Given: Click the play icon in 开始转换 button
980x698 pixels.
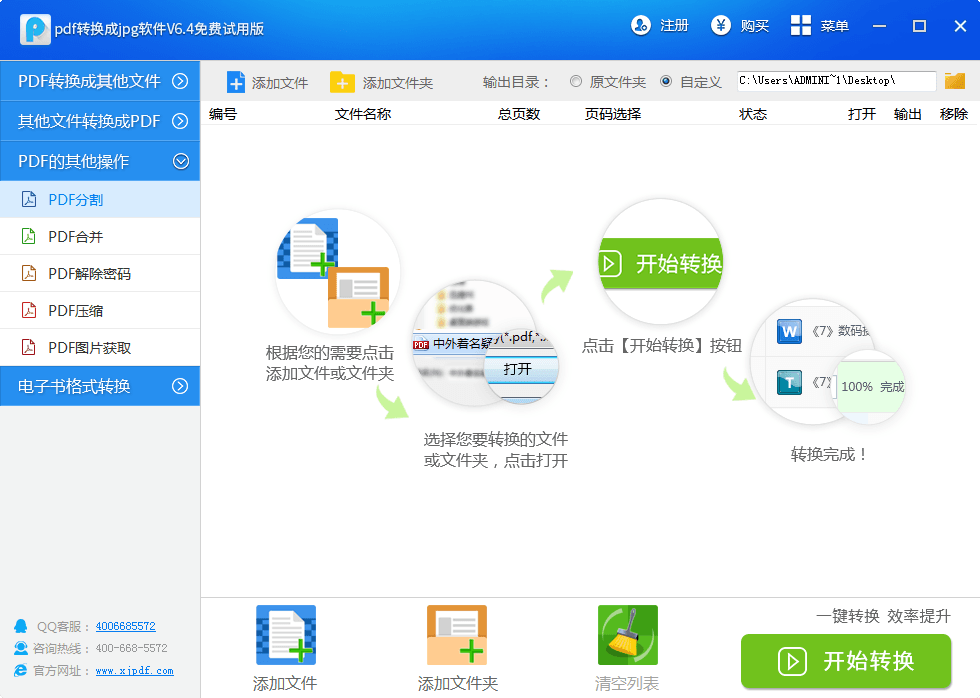Looking at the screenshot, I should click(792, 661).
